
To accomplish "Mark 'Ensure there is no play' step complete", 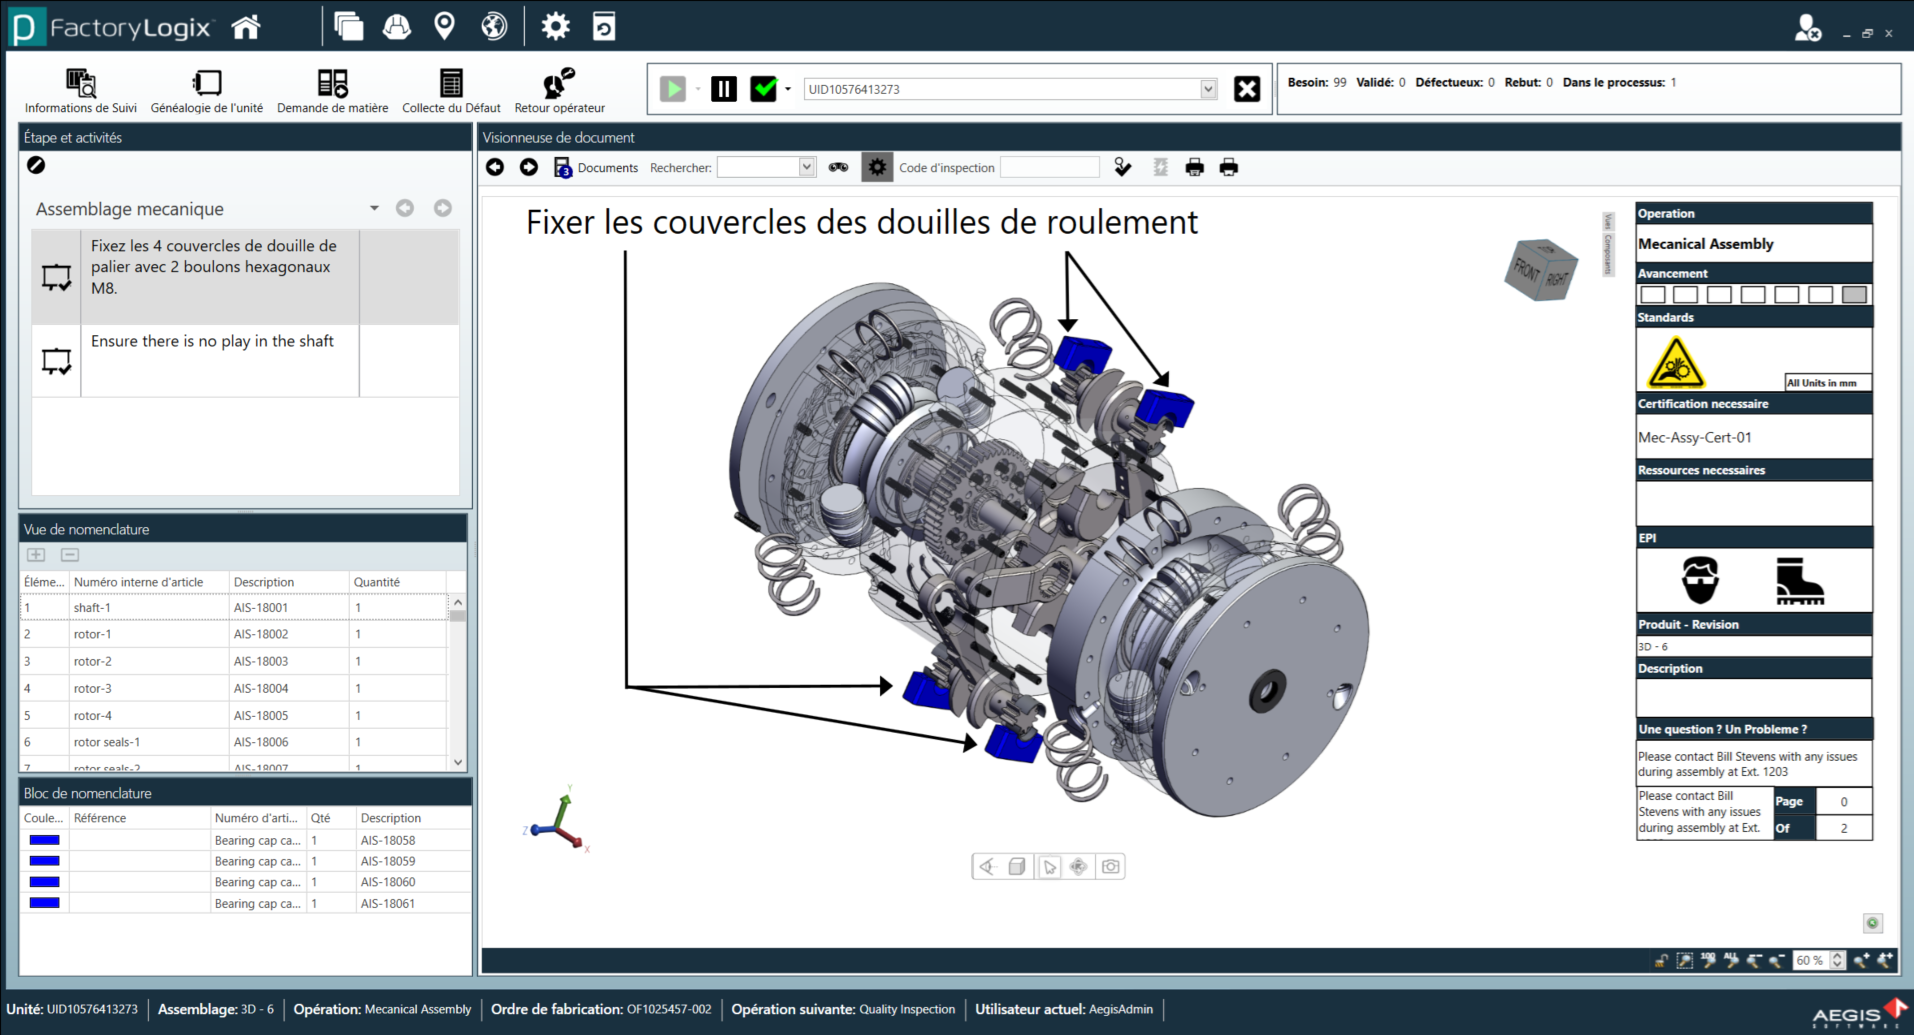I will pyautogui.click(x=56, y=361).
